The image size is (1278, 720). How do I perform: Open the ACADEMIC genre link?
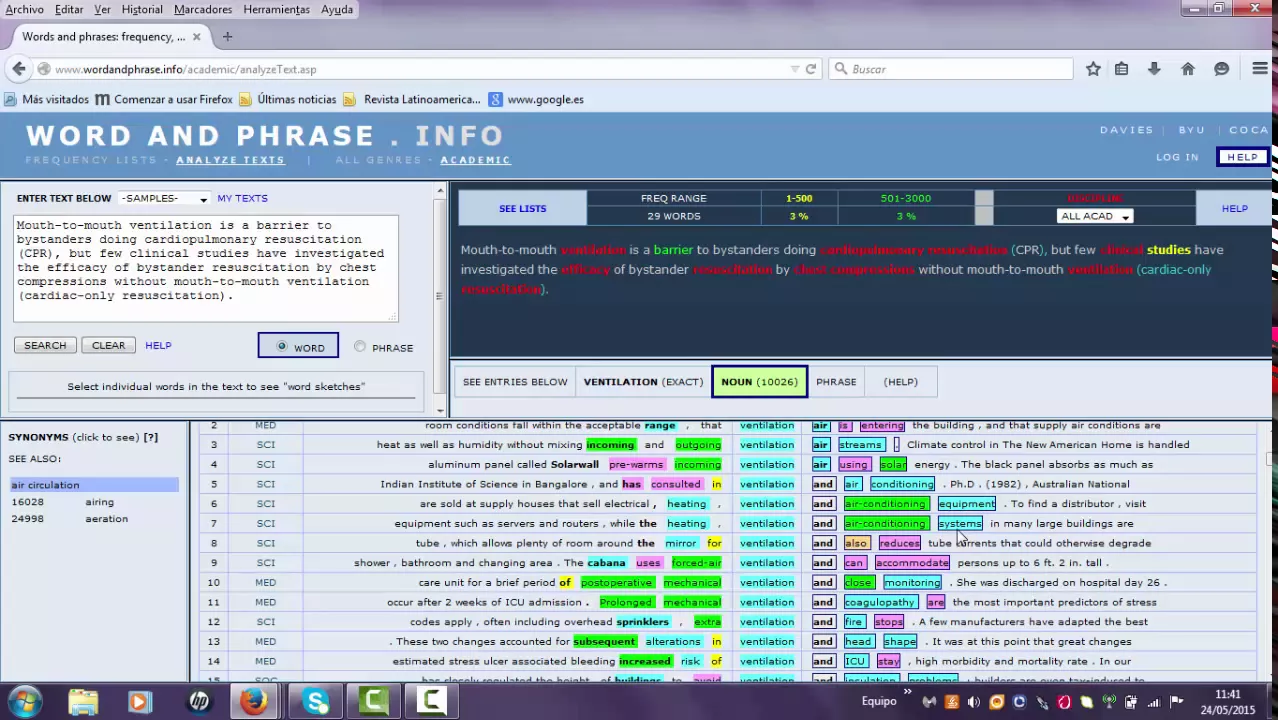pyautogui.click(x=475, y=160)
